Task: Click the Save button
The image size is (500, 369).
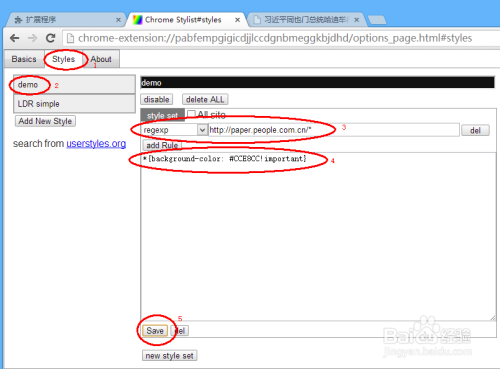Action: click(x=155, y=331)
